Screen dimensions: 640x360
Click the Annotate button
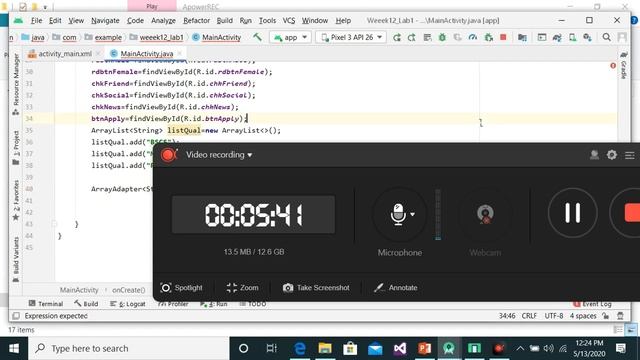(x=396, y=288)
